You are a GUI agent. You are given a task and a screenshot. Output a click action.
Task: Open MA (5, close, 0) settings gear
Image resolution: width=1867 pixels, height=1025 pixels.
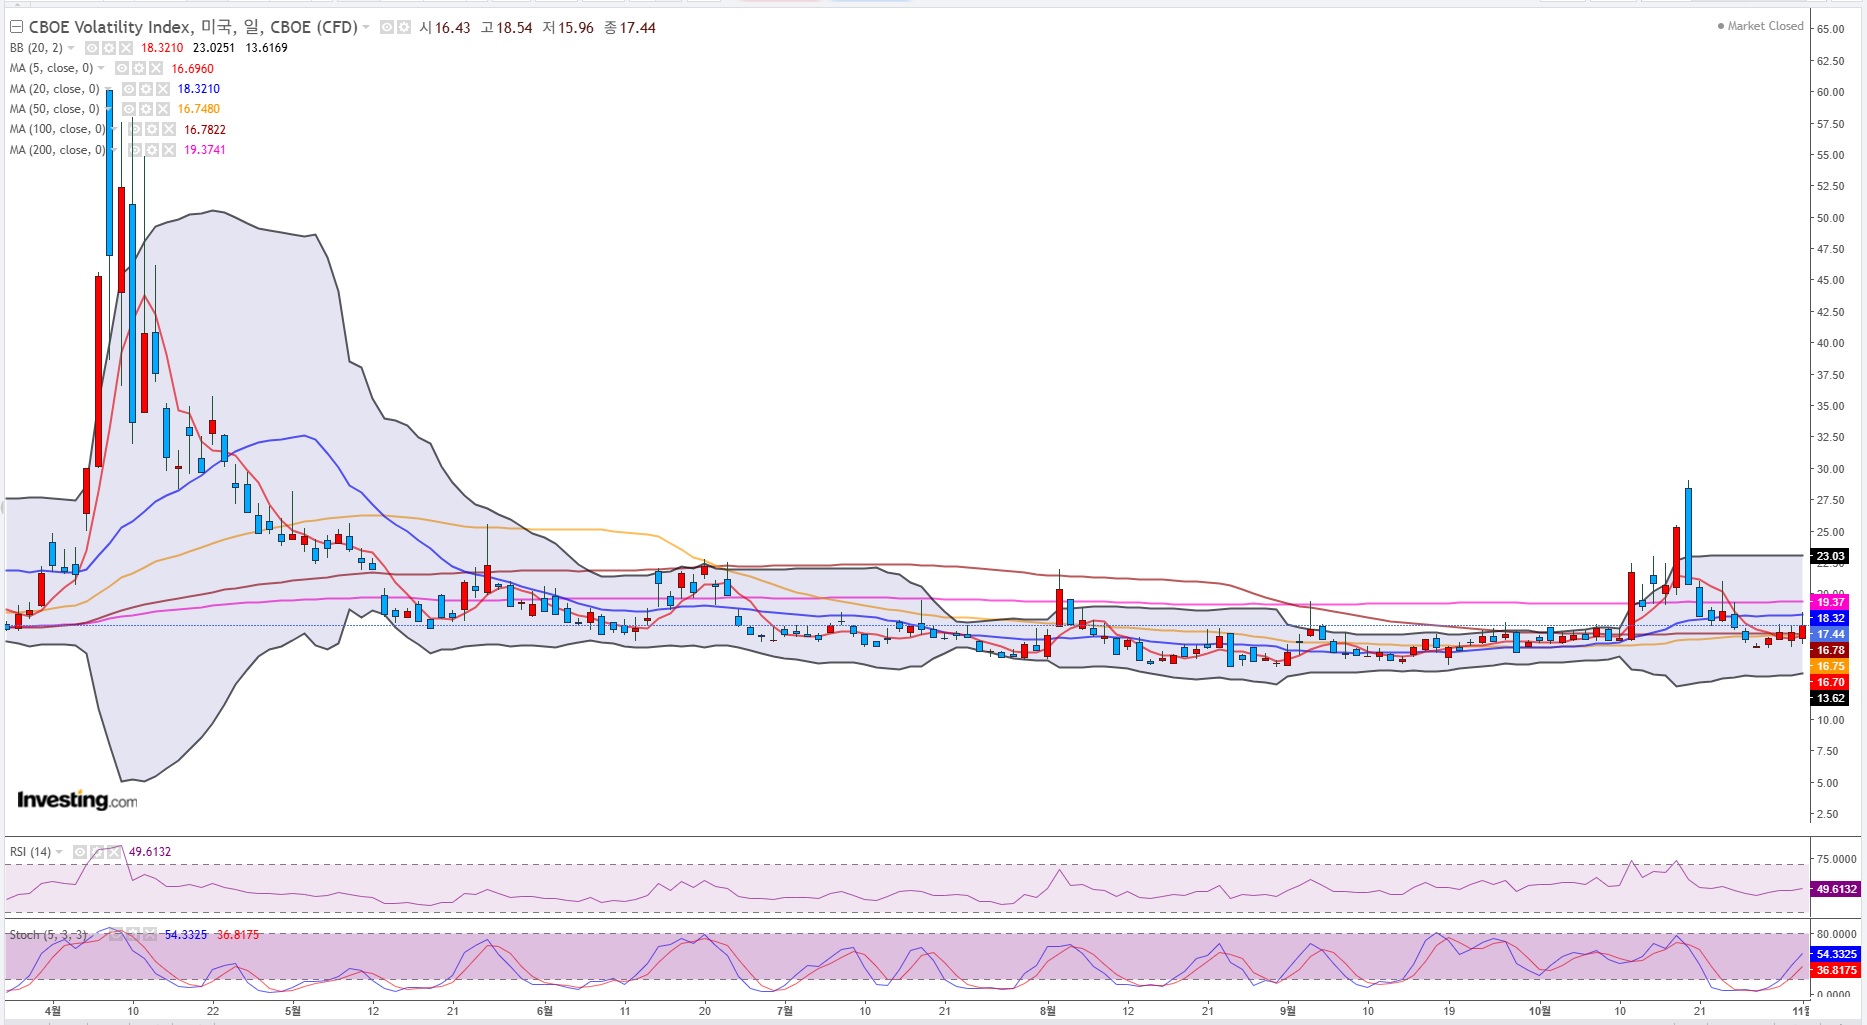click(139, 68)
